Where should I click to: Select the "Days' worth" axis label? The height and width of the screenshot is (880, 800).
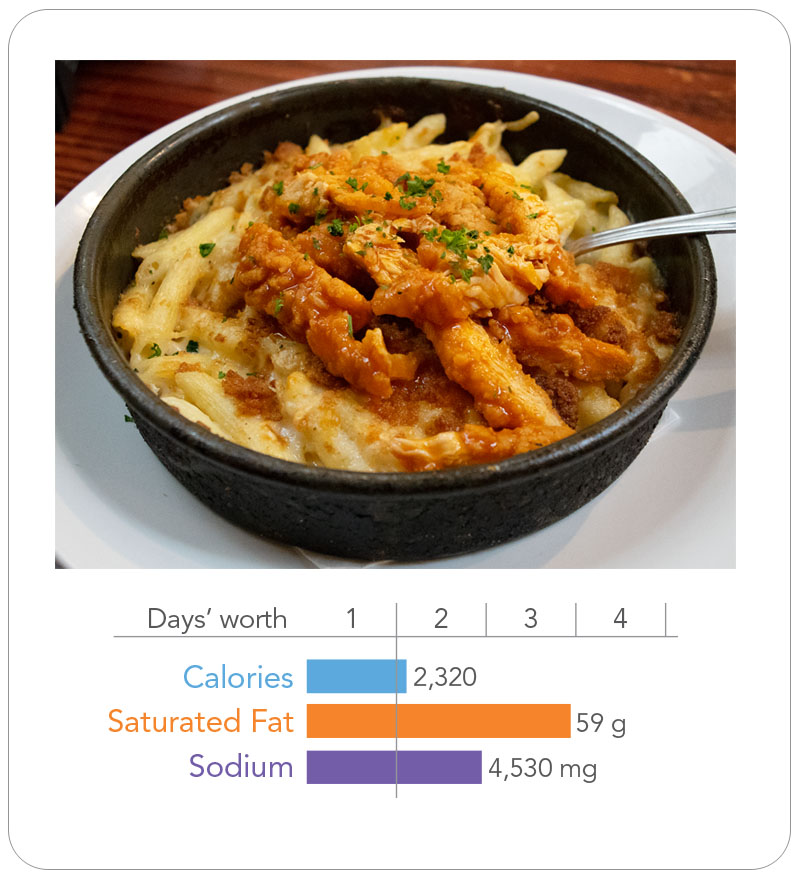click(x=217, y=619)
